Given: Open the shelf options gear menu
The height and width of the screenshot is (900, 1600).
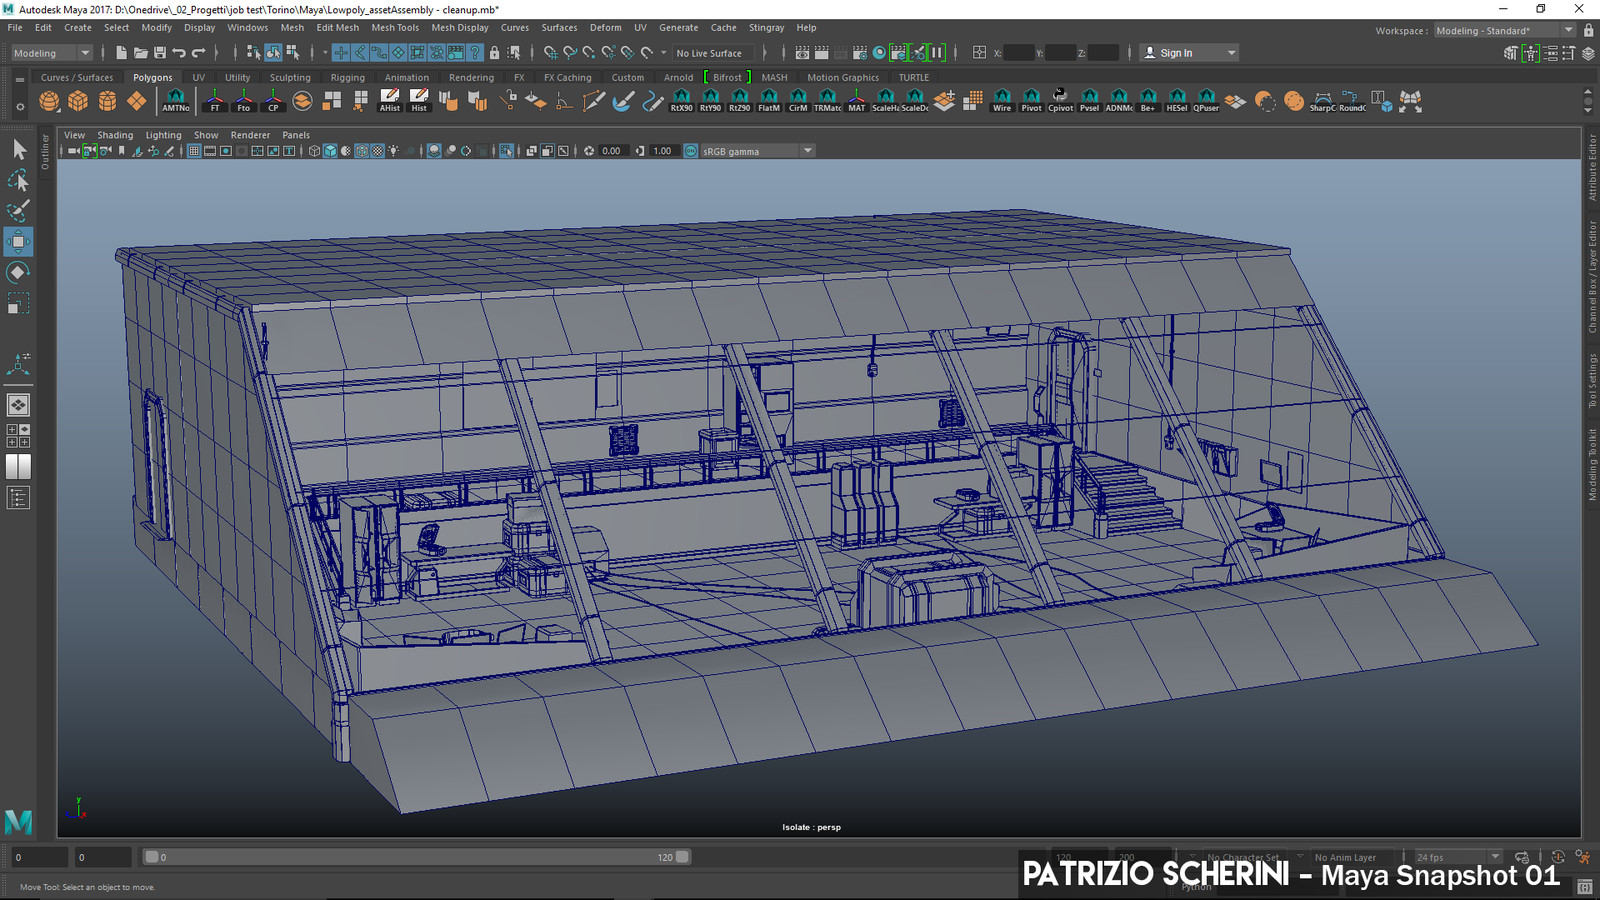Looking at the screenshot, I should click(20, 106).
